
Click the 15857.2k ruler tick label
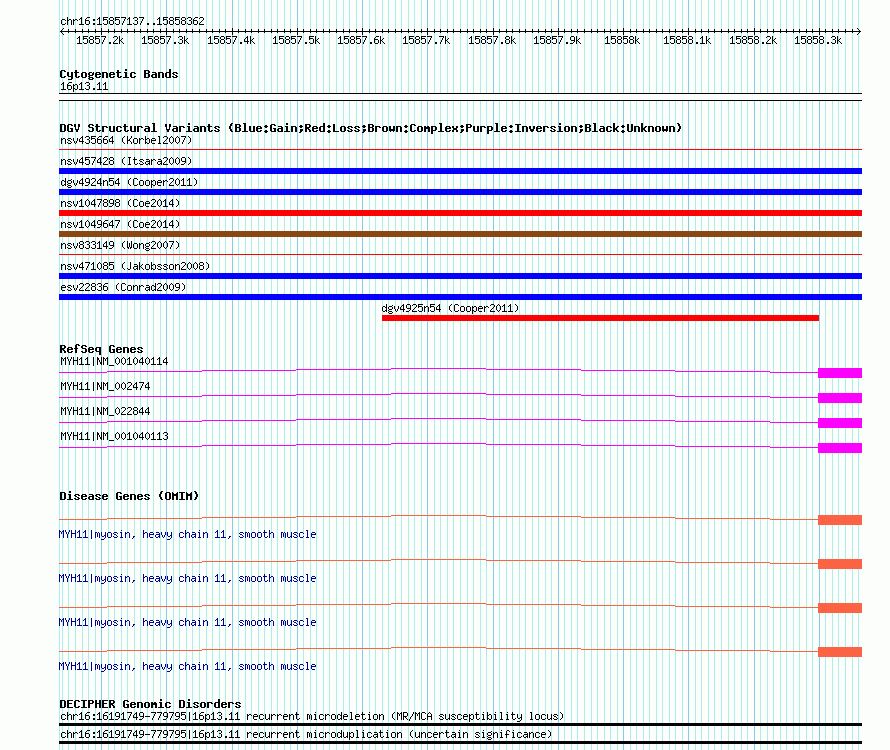pos(100,40)
